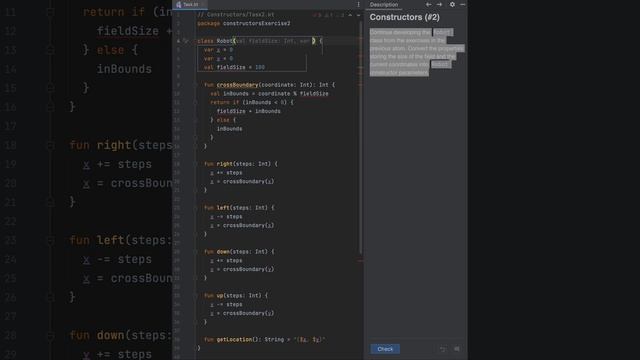Screen dimensions: 640x360
Task: Open Description panel settings gear
Action: [x=452, y=4]
